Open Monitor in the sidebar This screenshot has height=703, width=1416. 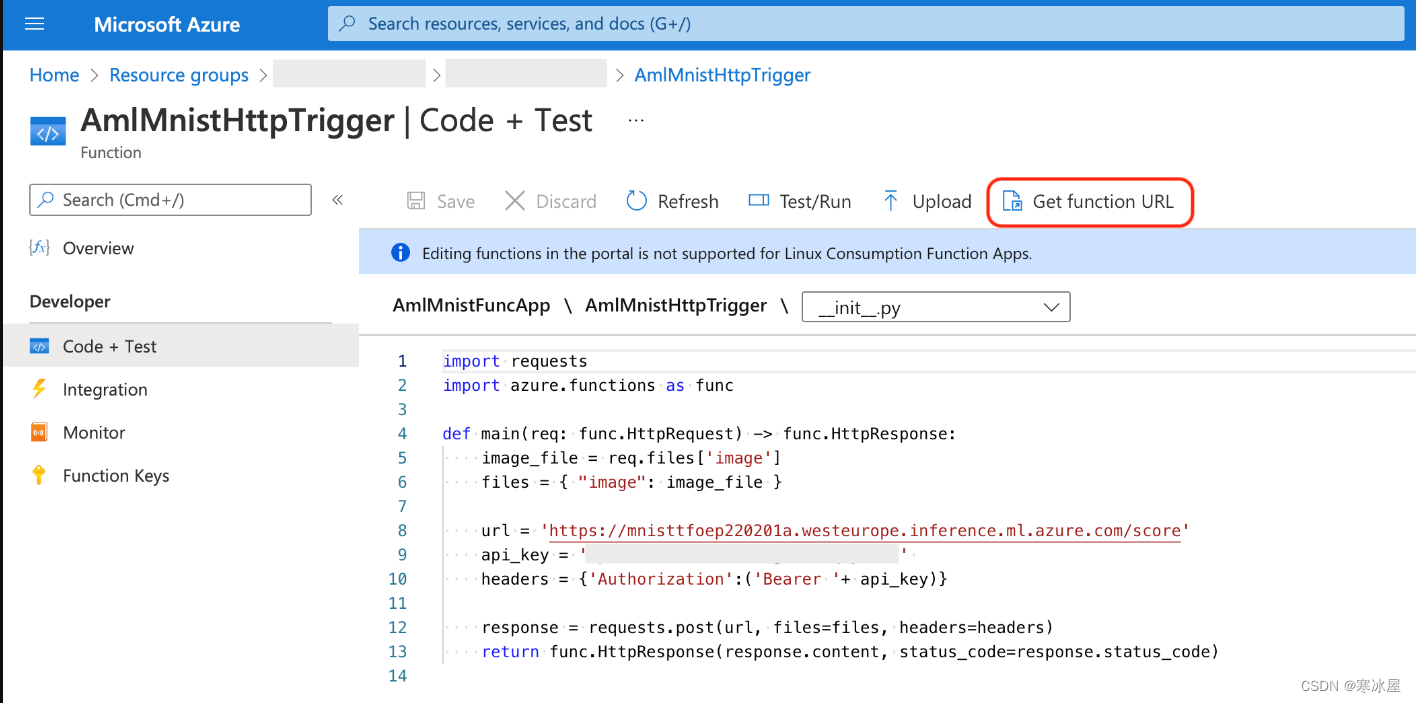(x=94, y=433)
